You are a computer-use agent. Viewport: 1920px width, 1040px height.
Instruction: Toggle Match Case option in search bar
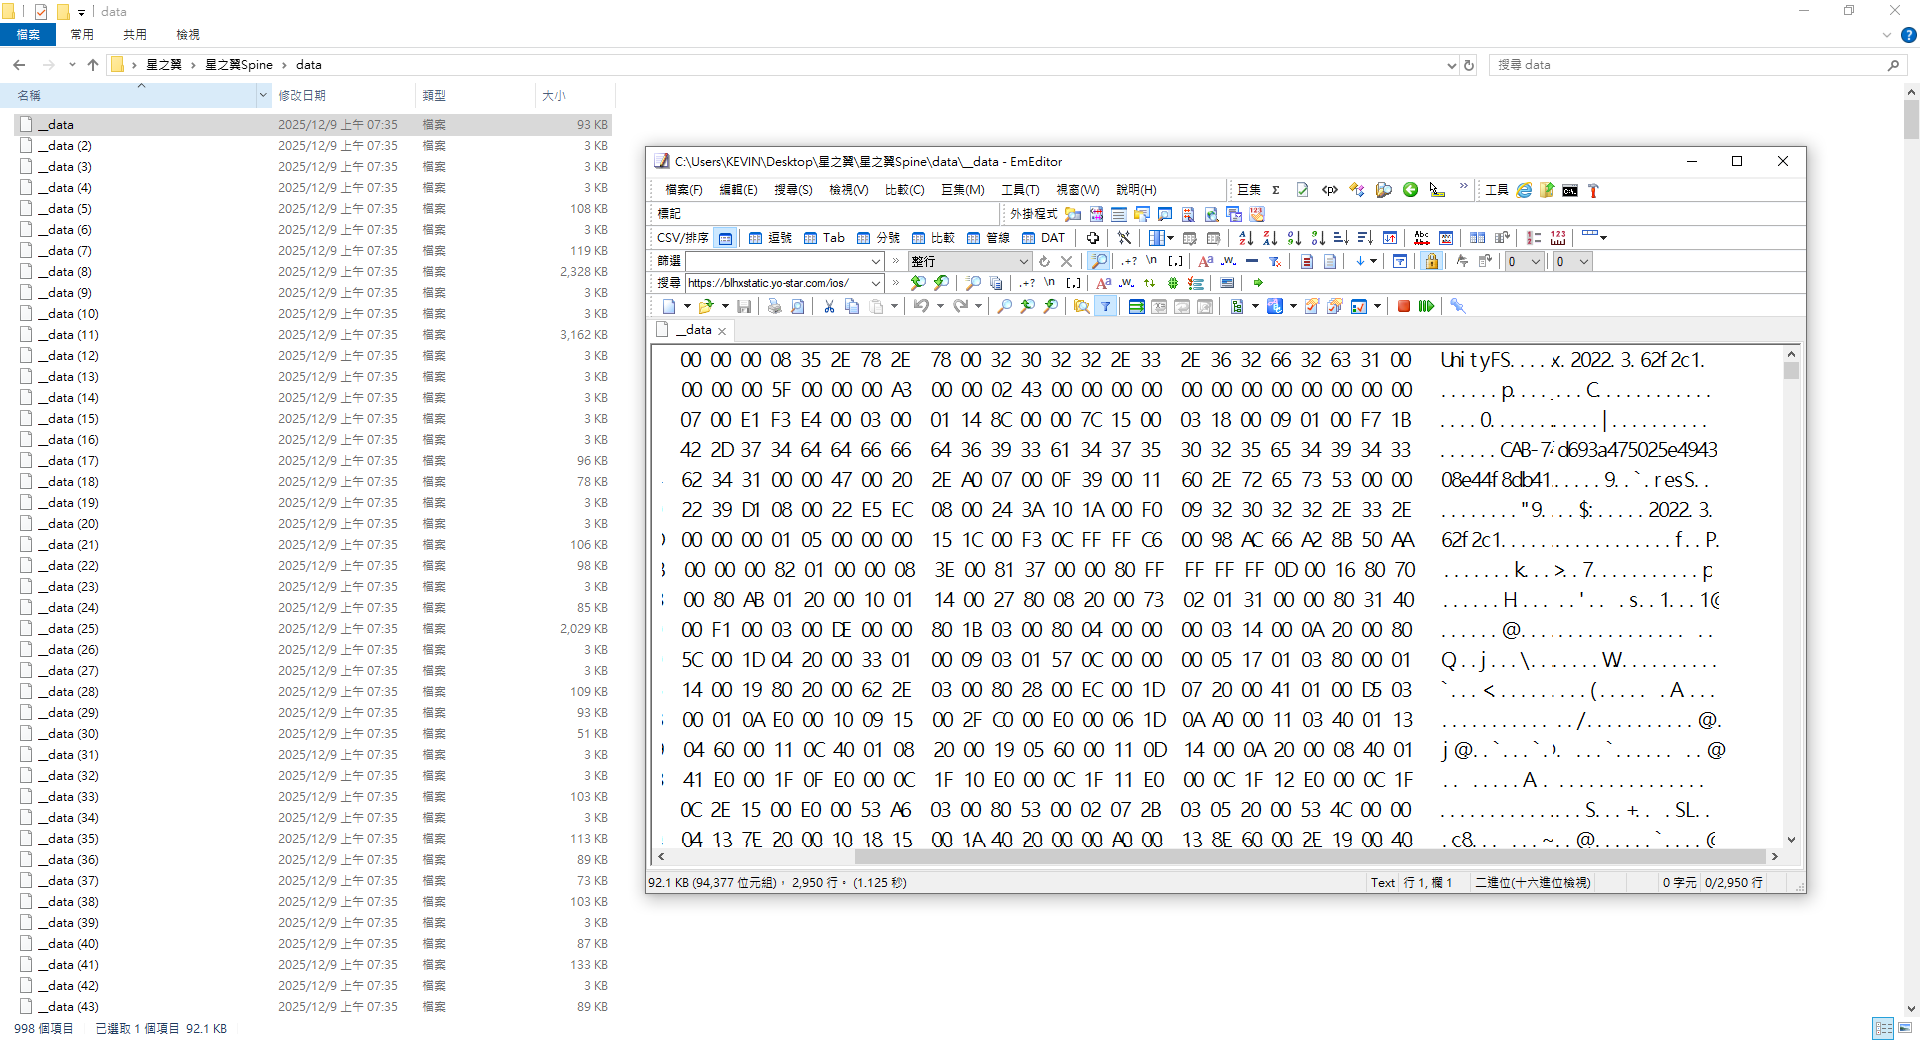coord(1104,283)
